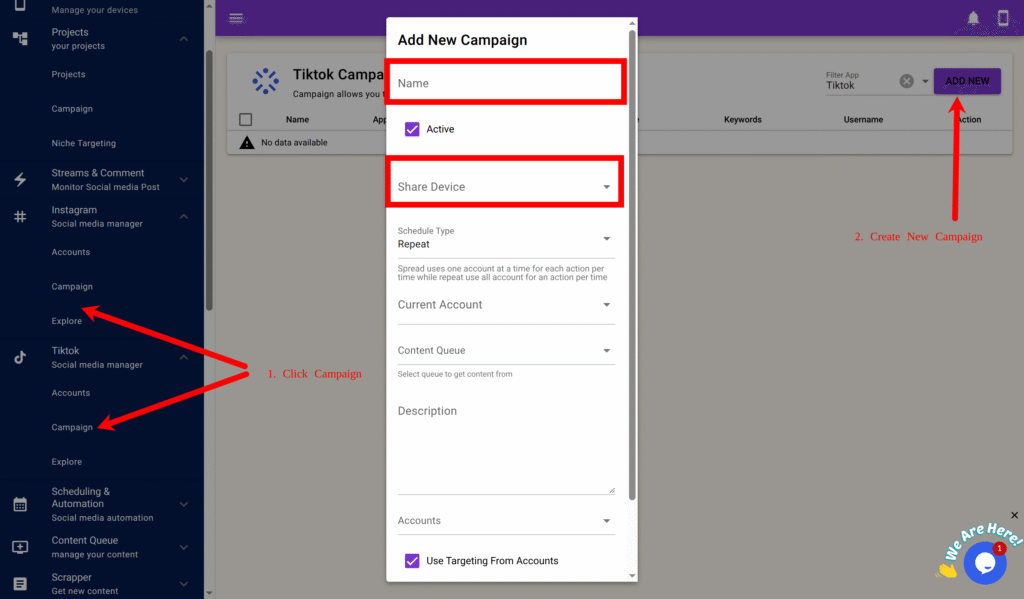Clear the Filter App Tiktok selection
Screen dimensions: 1024x599
(906, 81)
